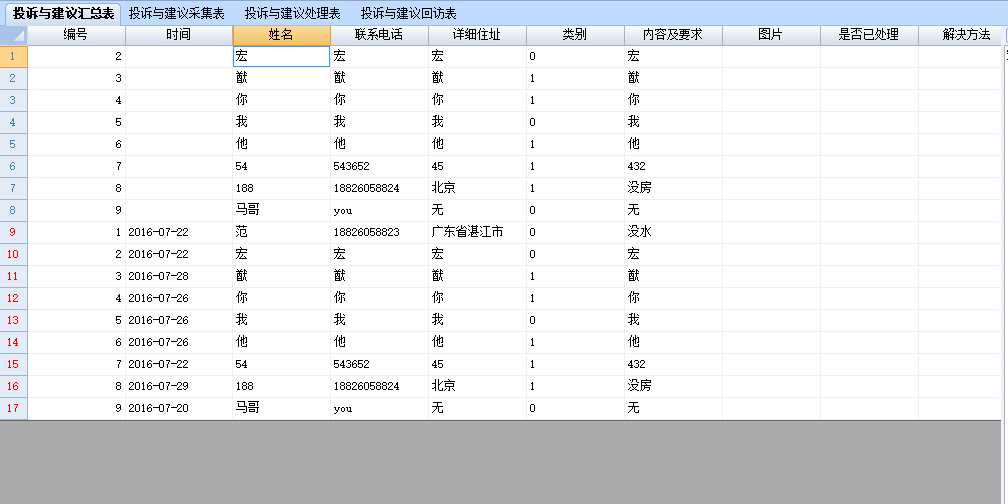Open the 投诉与建议采集表 tab
The image size is (1008, 504).
[x=176, y=13]
